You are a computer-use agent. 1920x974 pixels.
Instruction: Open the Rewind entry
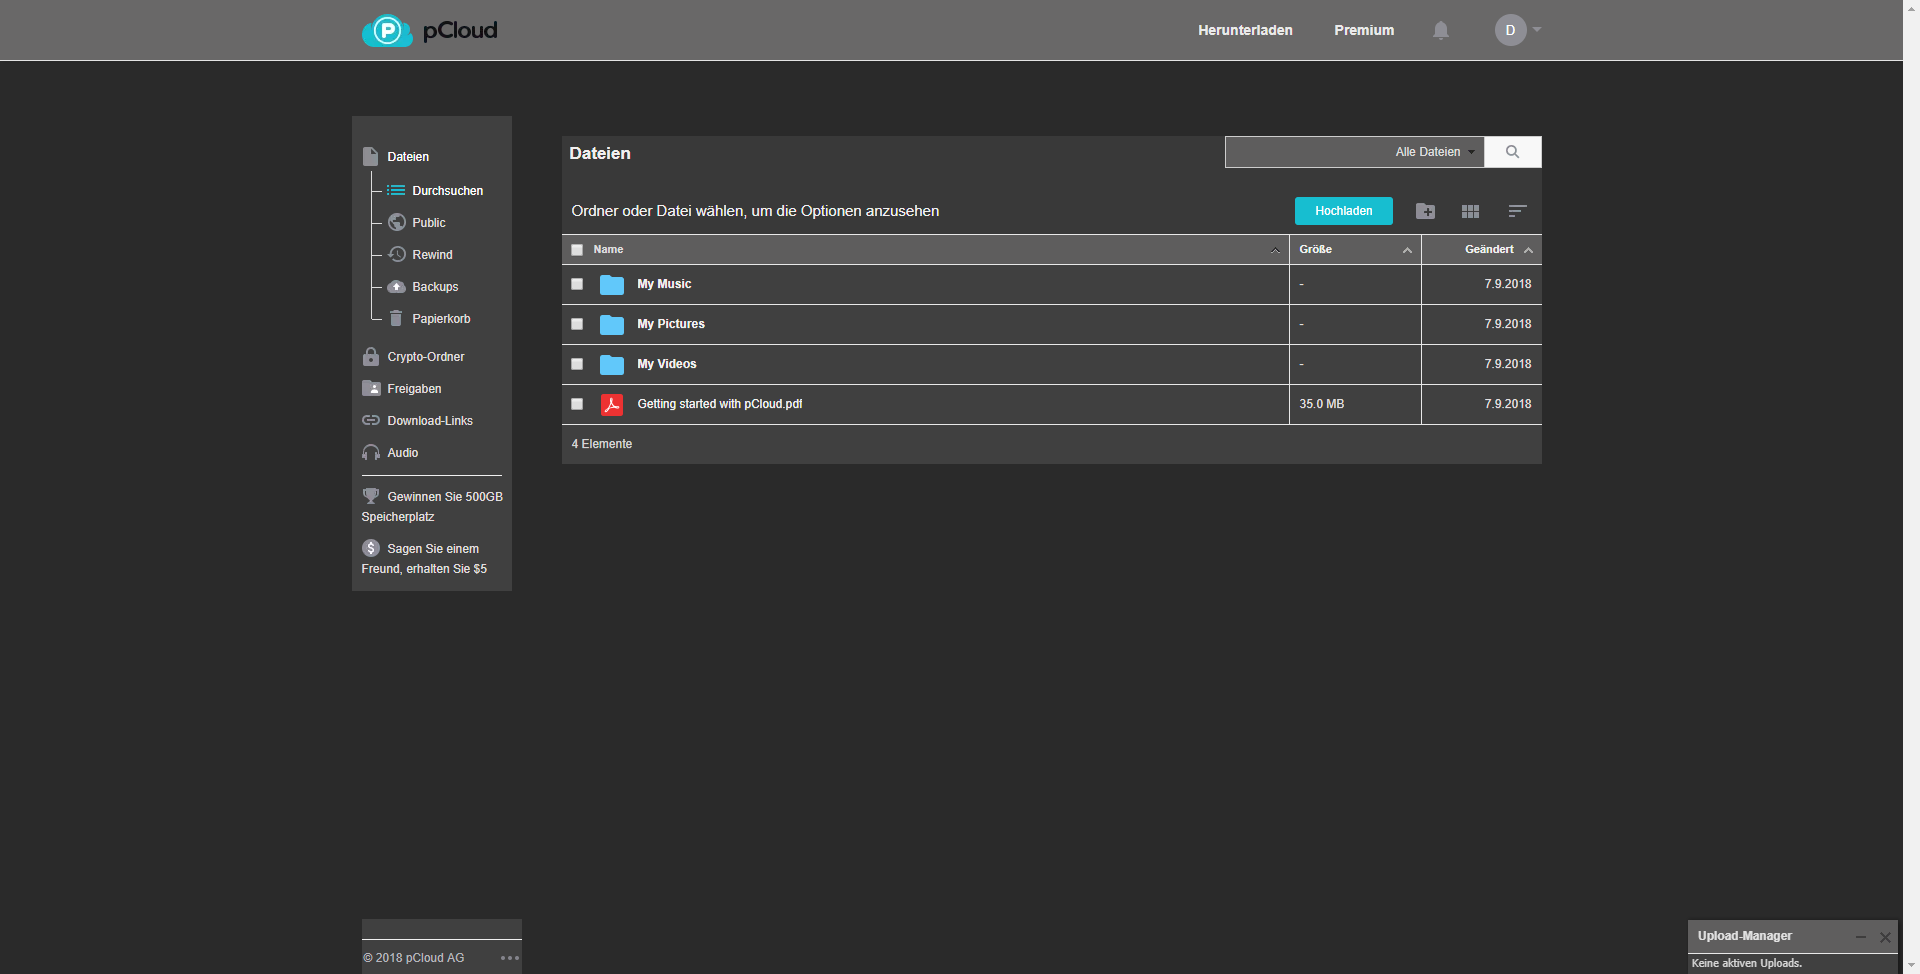point(432,254)
